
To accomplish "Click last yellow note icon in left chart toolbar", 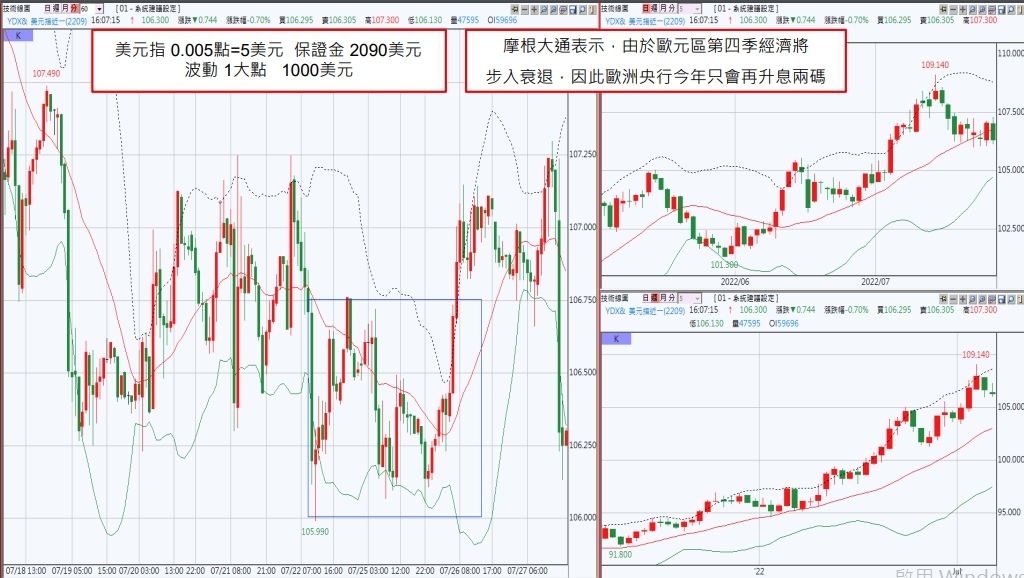I will pyautogui.click(x=592, y=9).
